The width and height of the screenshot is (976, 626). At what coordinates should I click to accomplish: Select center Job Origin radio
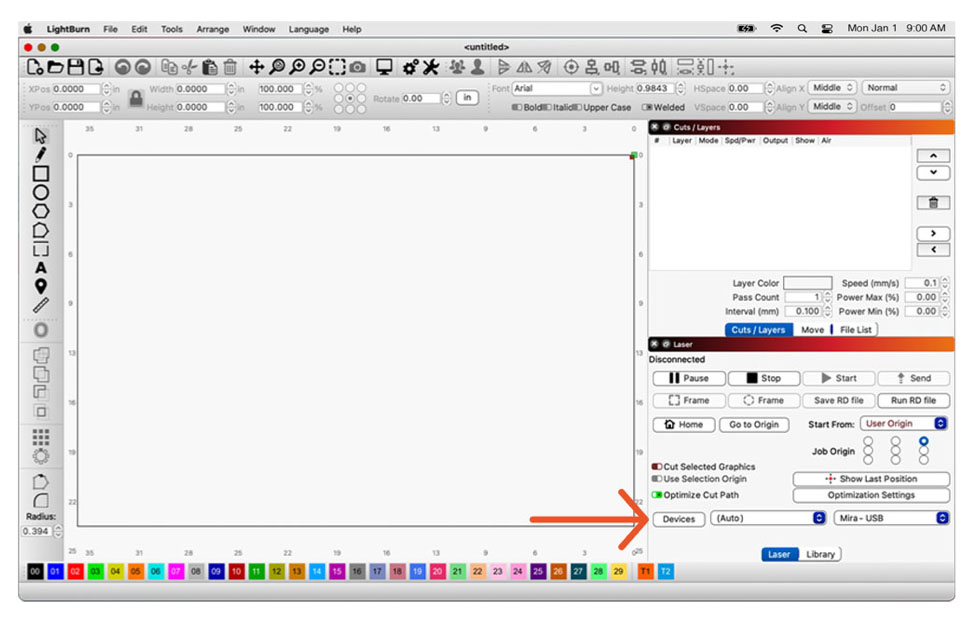click(896, 451)
